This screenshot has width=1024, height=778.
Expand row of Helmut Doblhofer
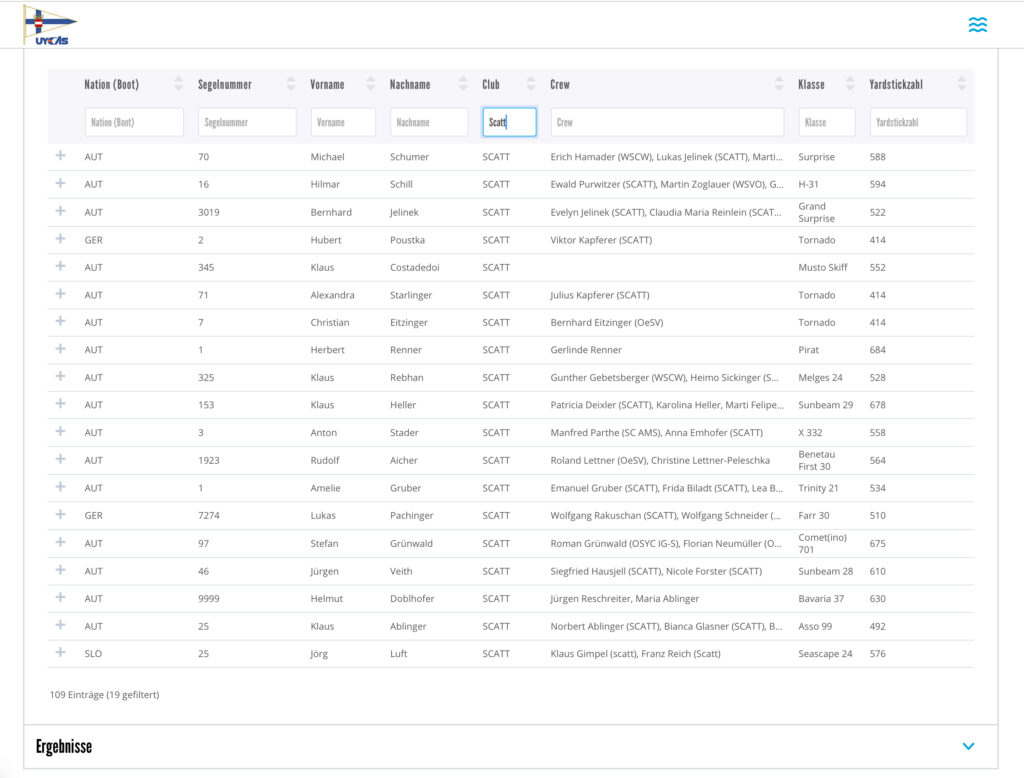61,597
